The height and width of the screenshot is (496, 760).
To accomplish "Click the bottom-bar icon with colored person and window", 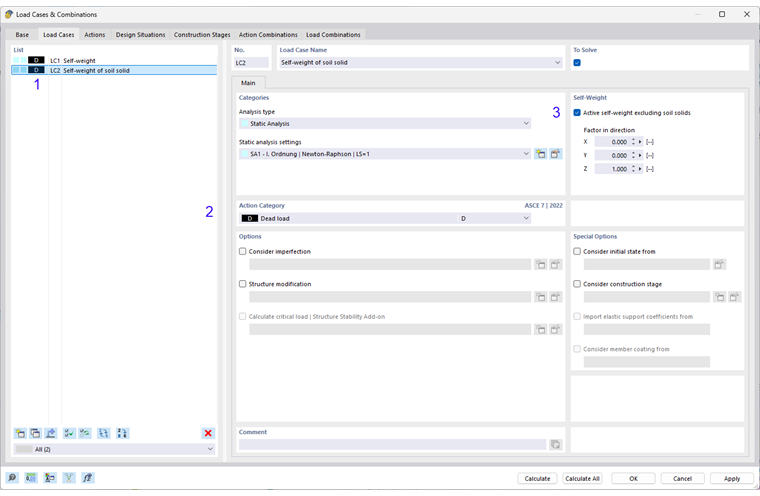I will click(x=50, y=478).
